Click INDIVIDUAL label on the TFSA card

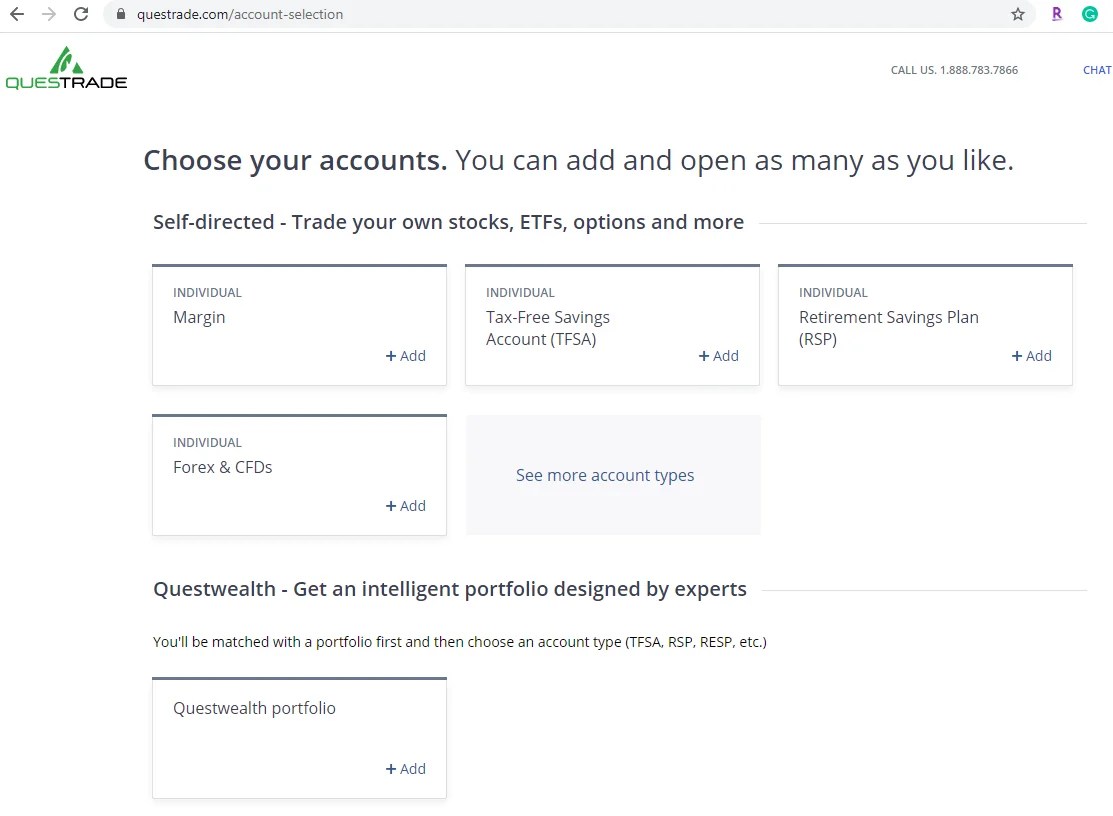pos(520,293)
